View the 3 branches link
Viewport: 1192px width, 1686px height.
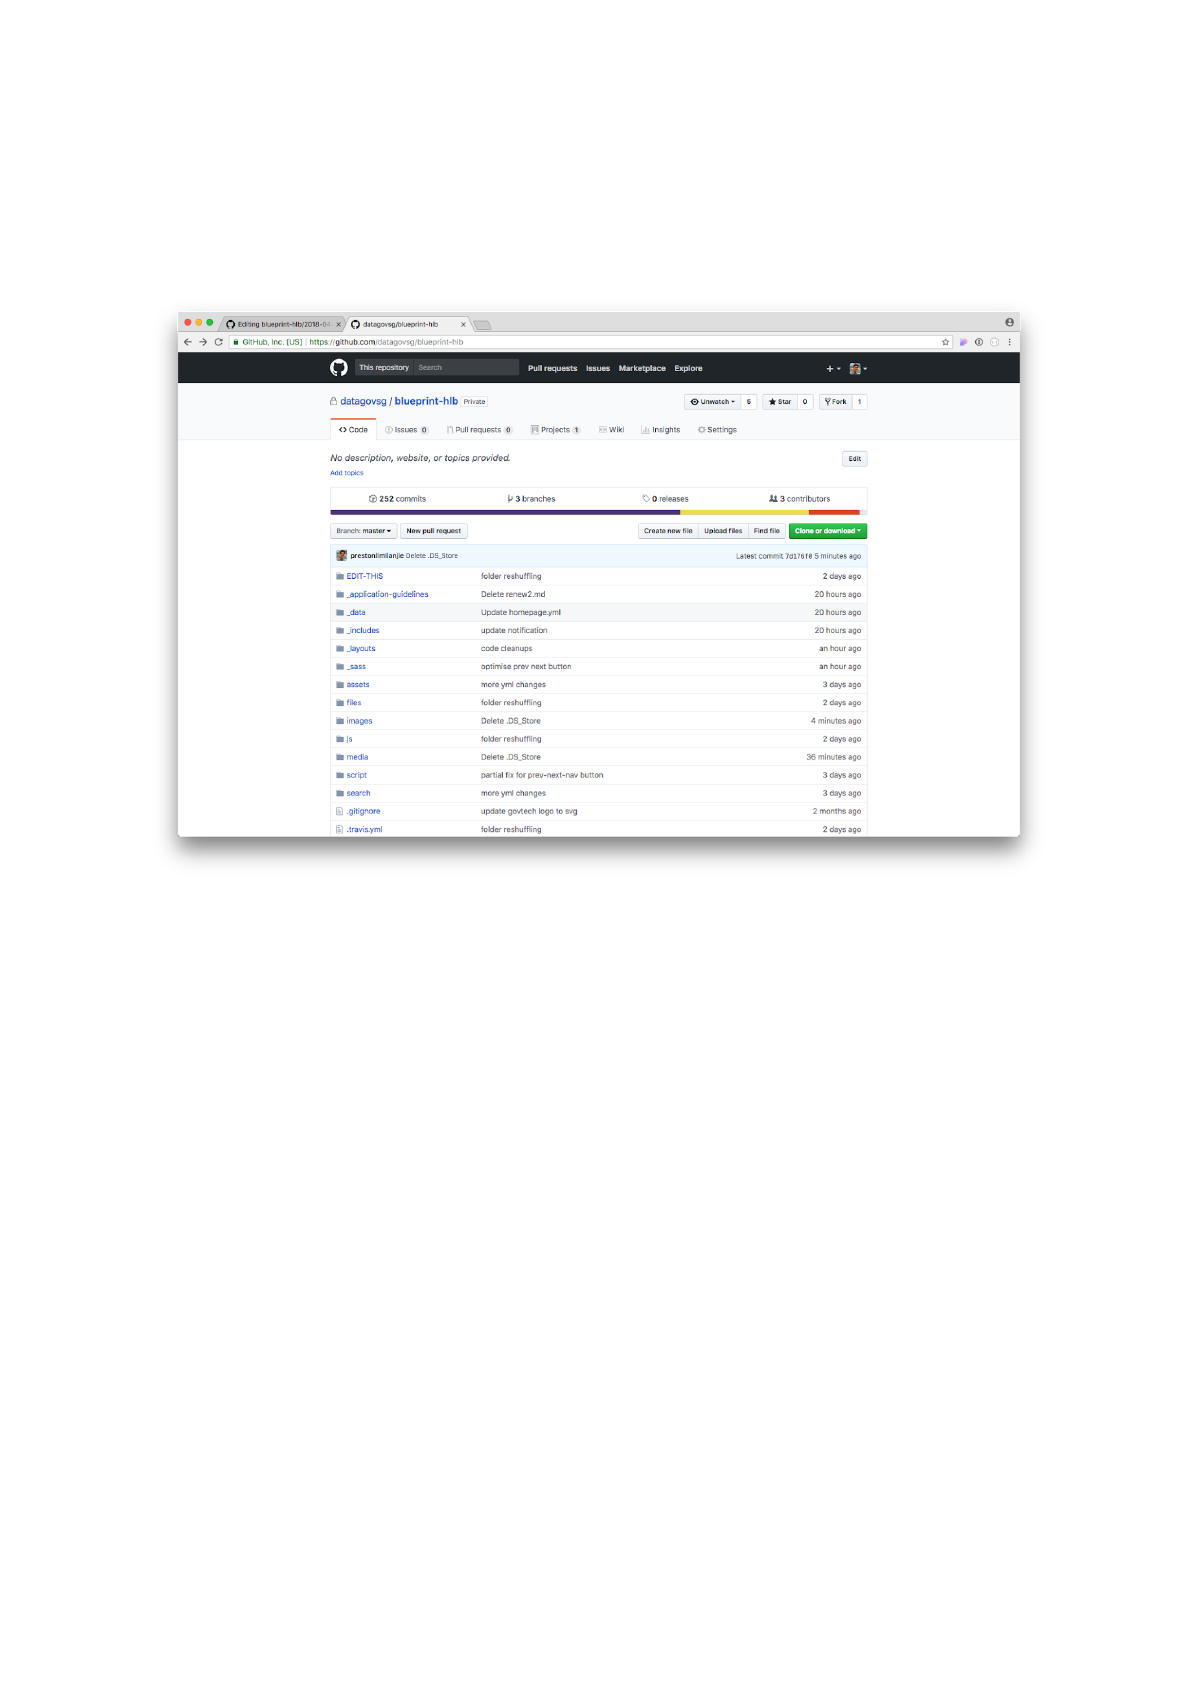[x=531, y=499]
